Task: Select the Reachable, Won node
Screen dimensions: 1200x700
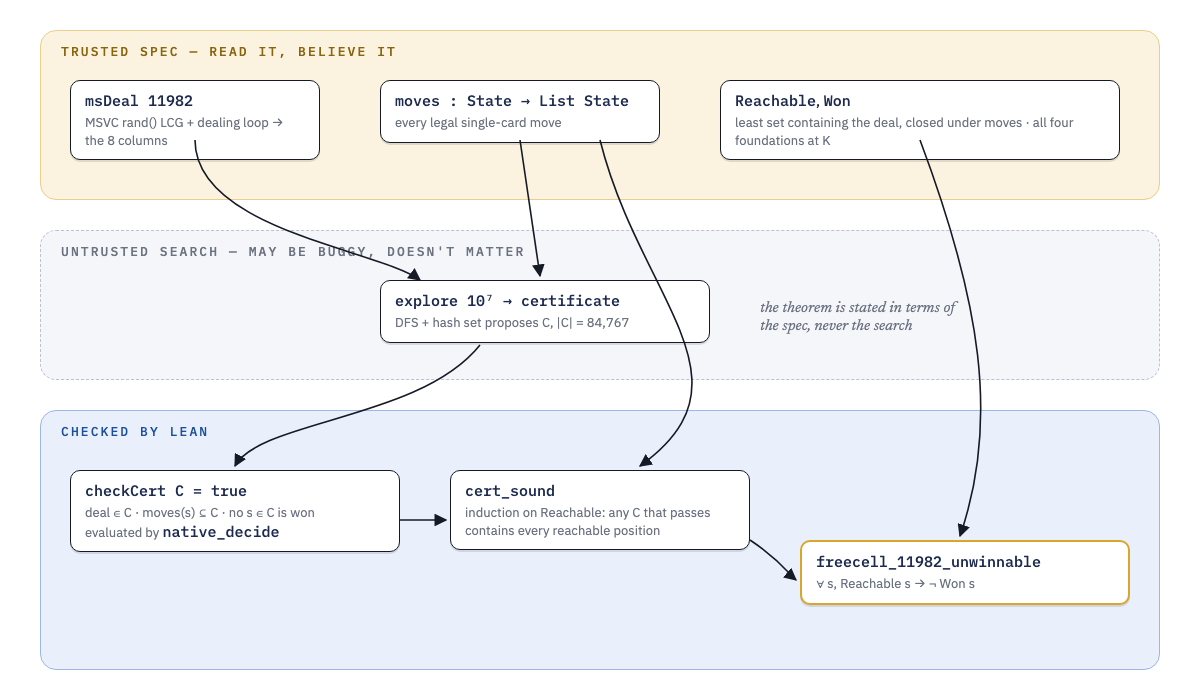Action: tap(920, 120)
